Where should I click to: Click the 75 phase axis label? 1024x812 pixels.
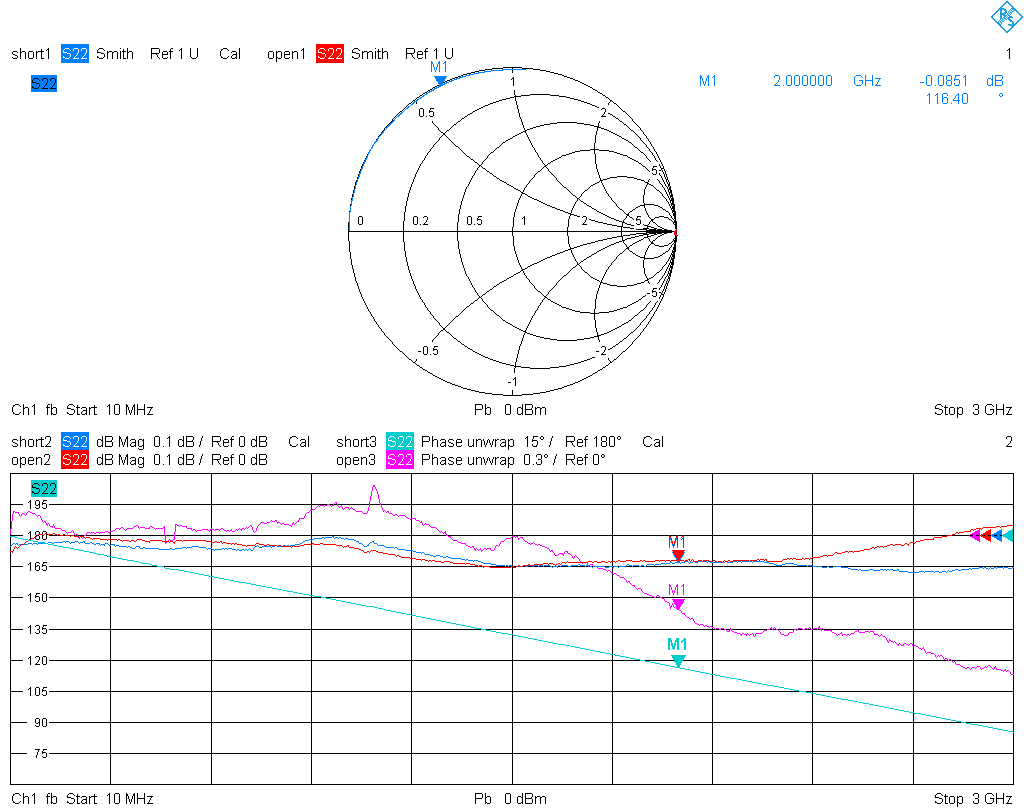tap(40, 753)
